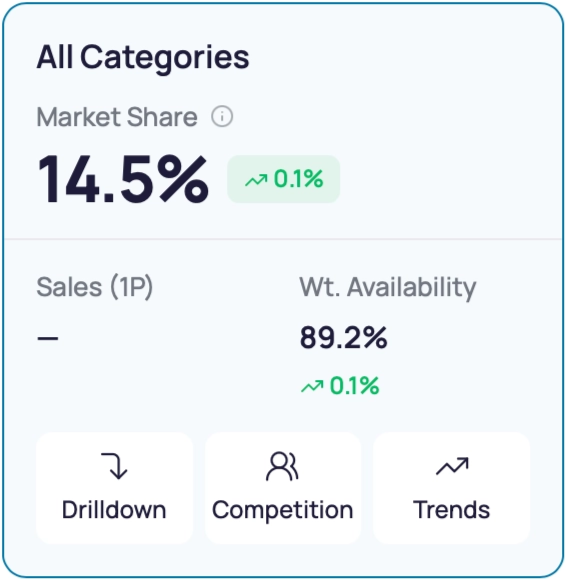Click the Trends chart icon
The width and height of the screenshot is (566, 580).
pos(452,466)
